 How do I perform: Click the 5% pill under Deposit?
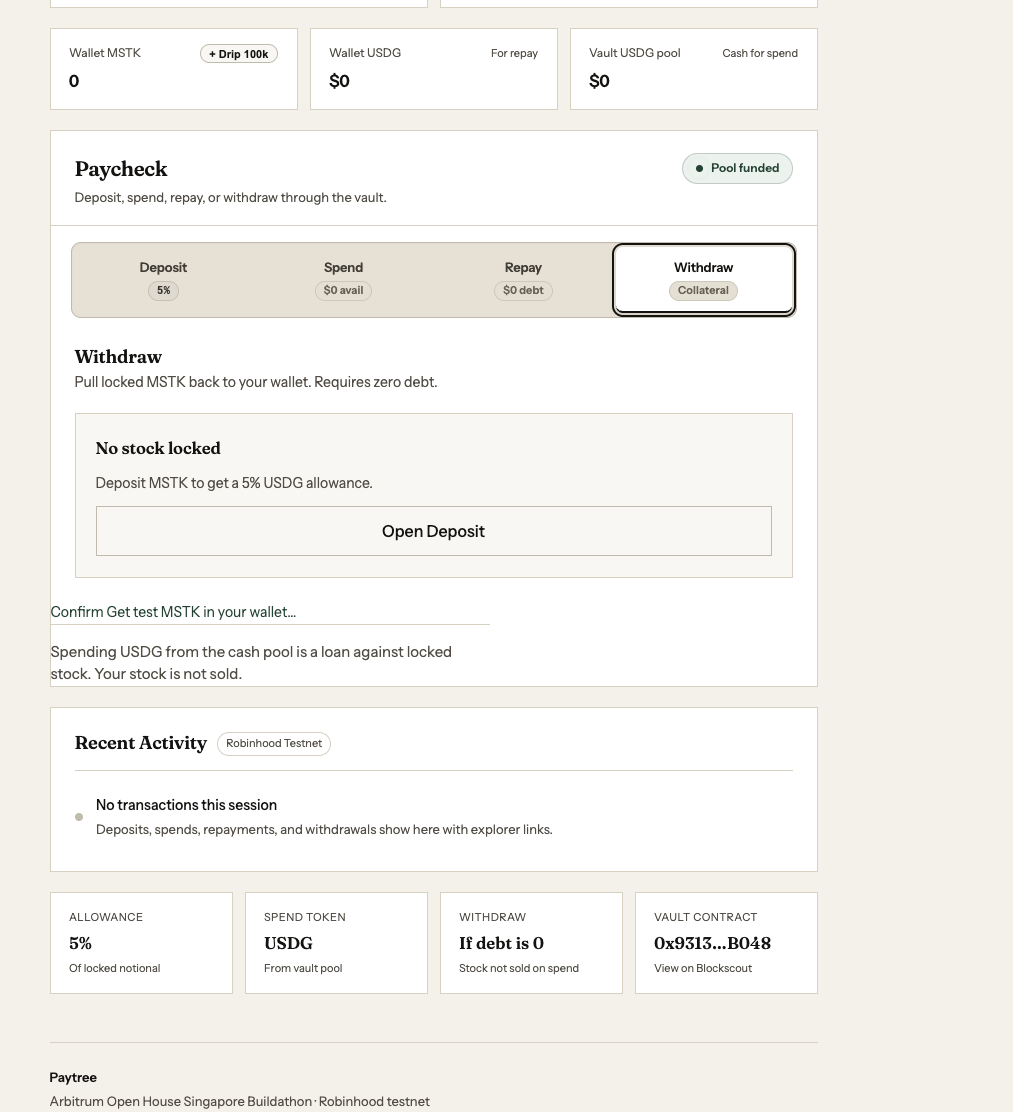pos(163,291)
